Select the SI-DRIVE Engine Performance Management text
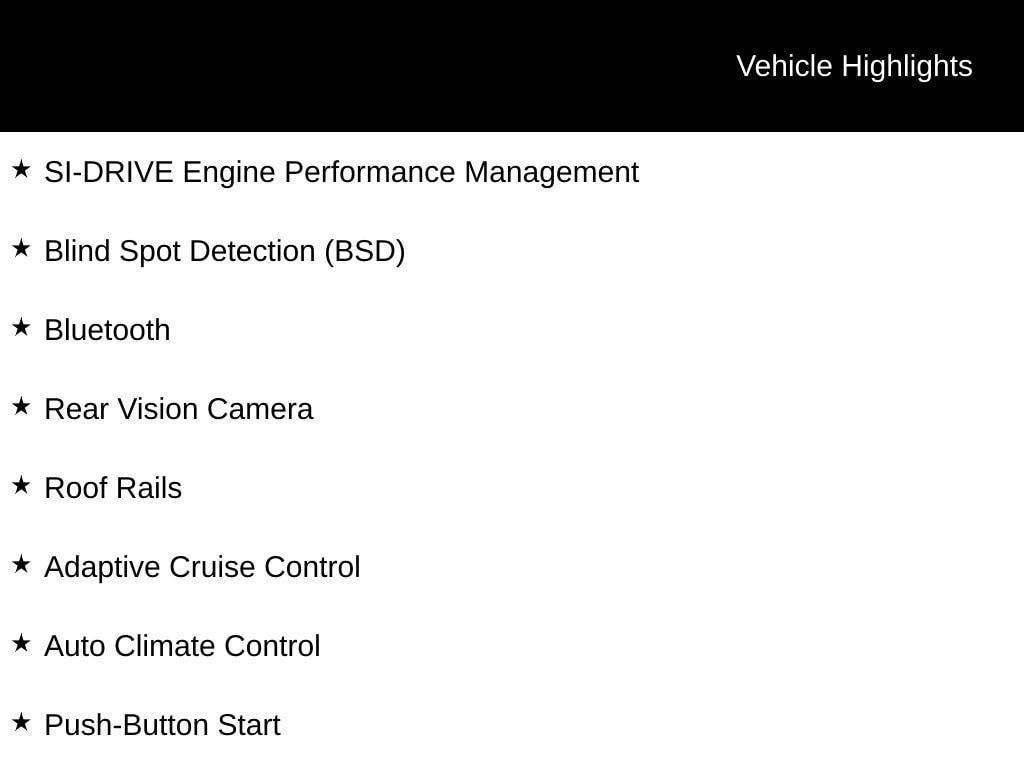 [x=341, y=172]
